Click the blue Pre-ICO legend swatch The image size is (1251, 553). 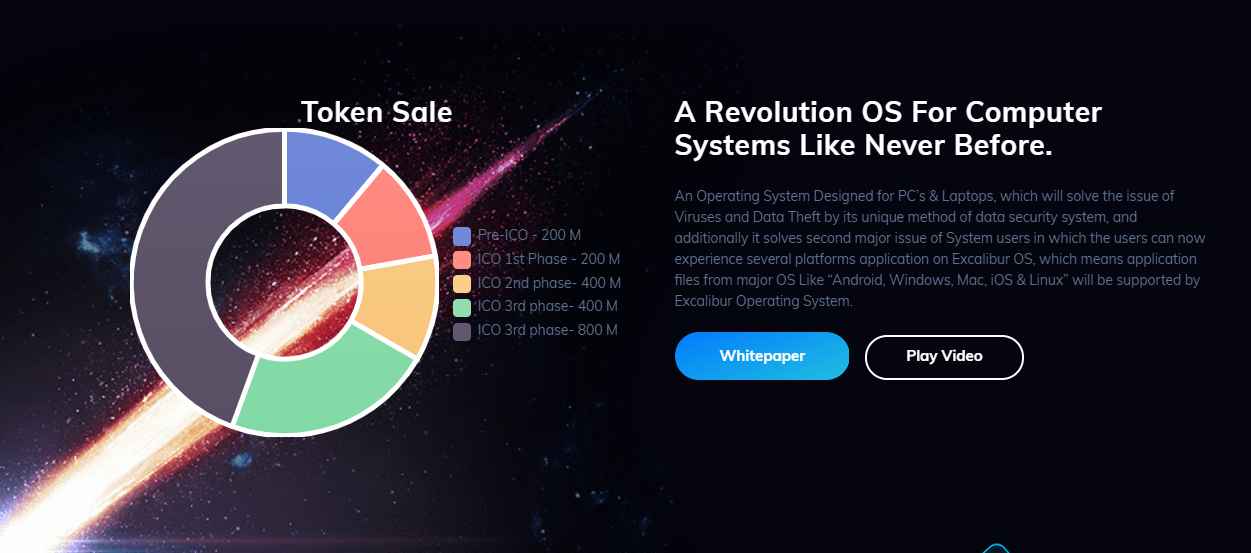click(462, 236)
